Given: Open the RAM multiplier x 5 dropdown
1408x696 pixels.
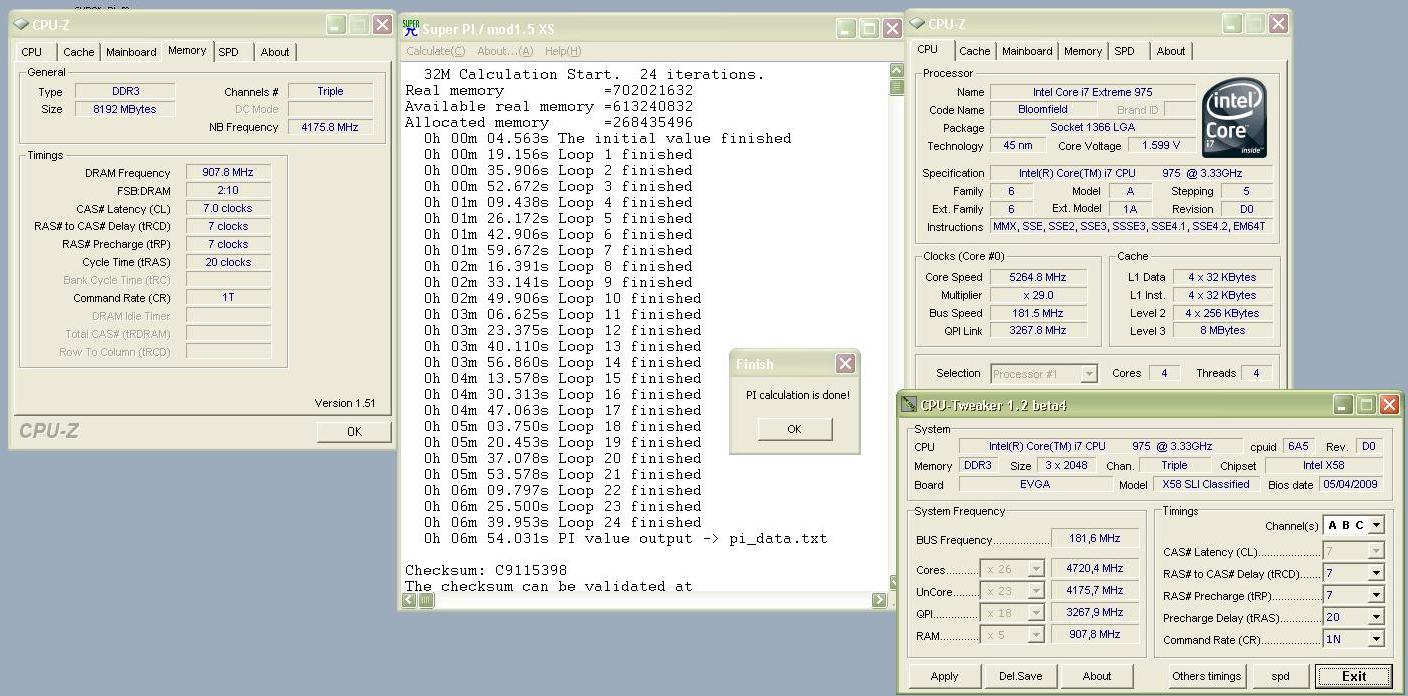Looking at the screenshot, I should (x=1036, y=634).
